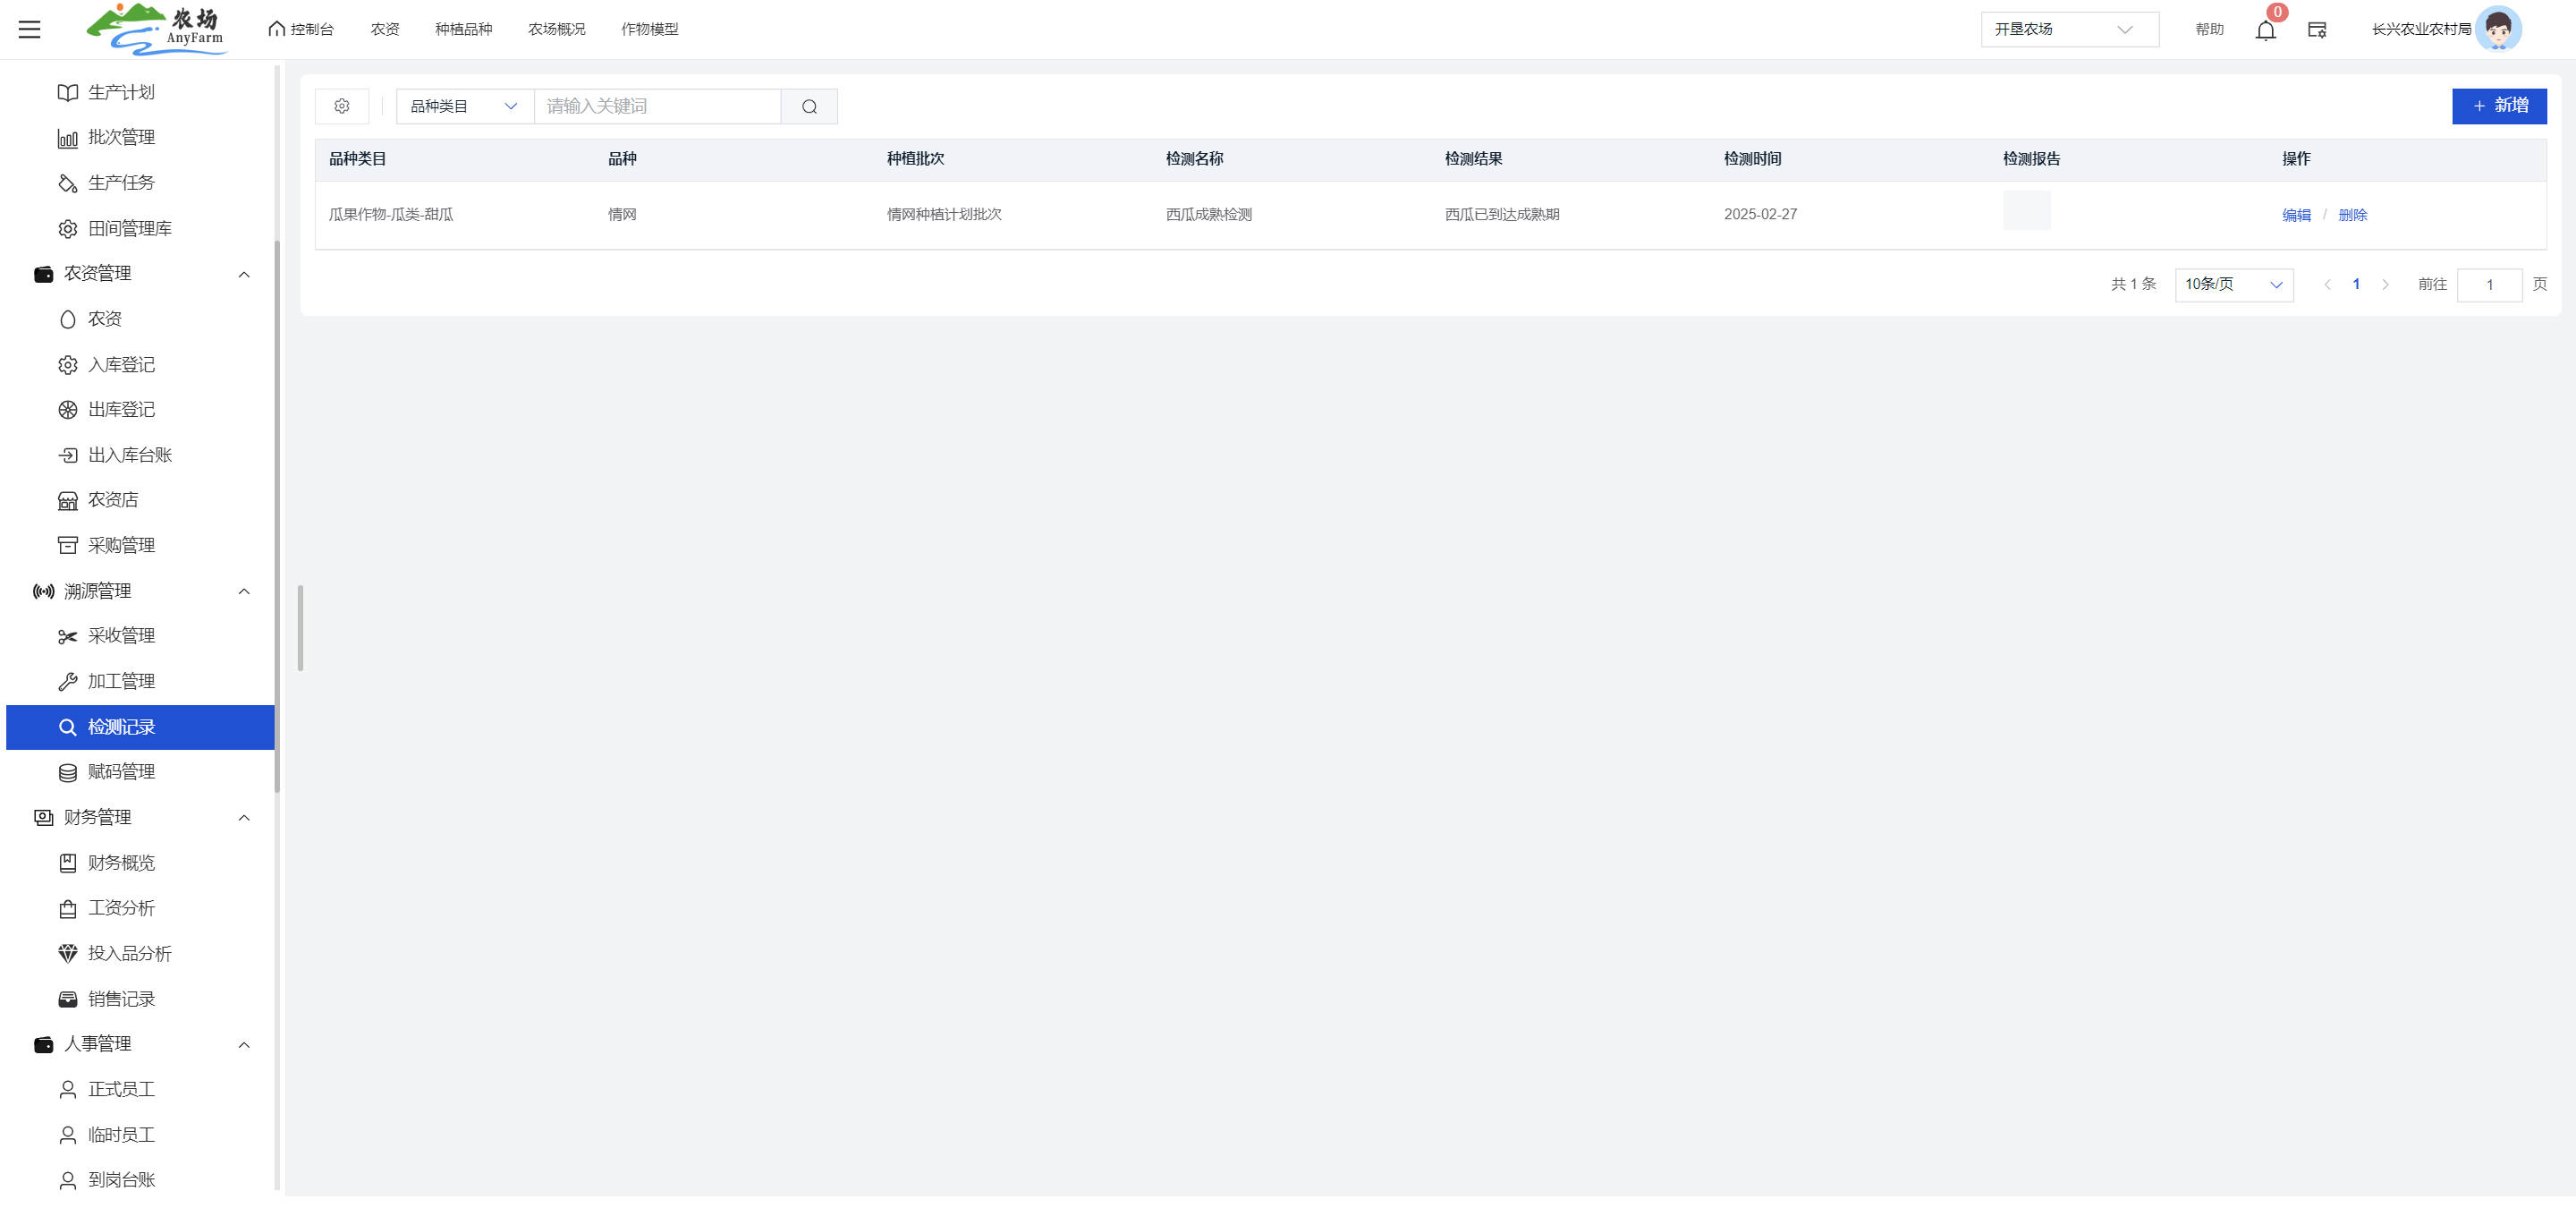The height and width of the screenshot is (1208, 2576).
Task: Collapse the 财务管理 sidebar group
Action: point(243,818)
